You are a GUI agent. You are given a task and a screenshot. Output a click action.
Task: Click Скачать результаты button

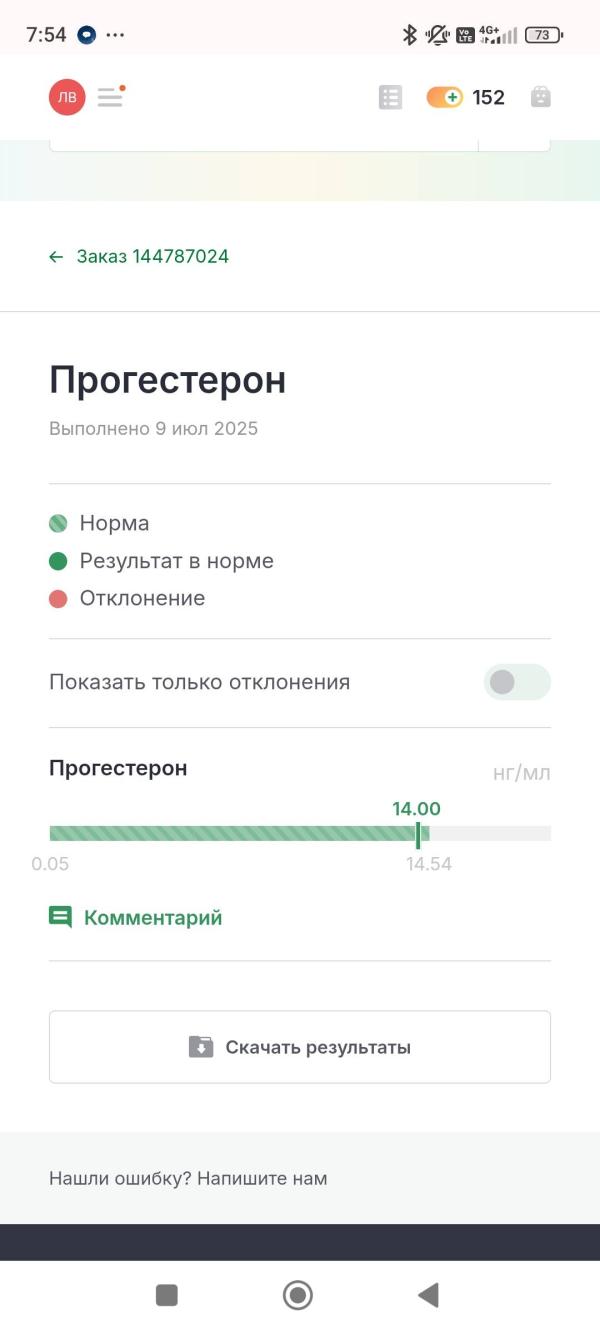(300, 1047)
